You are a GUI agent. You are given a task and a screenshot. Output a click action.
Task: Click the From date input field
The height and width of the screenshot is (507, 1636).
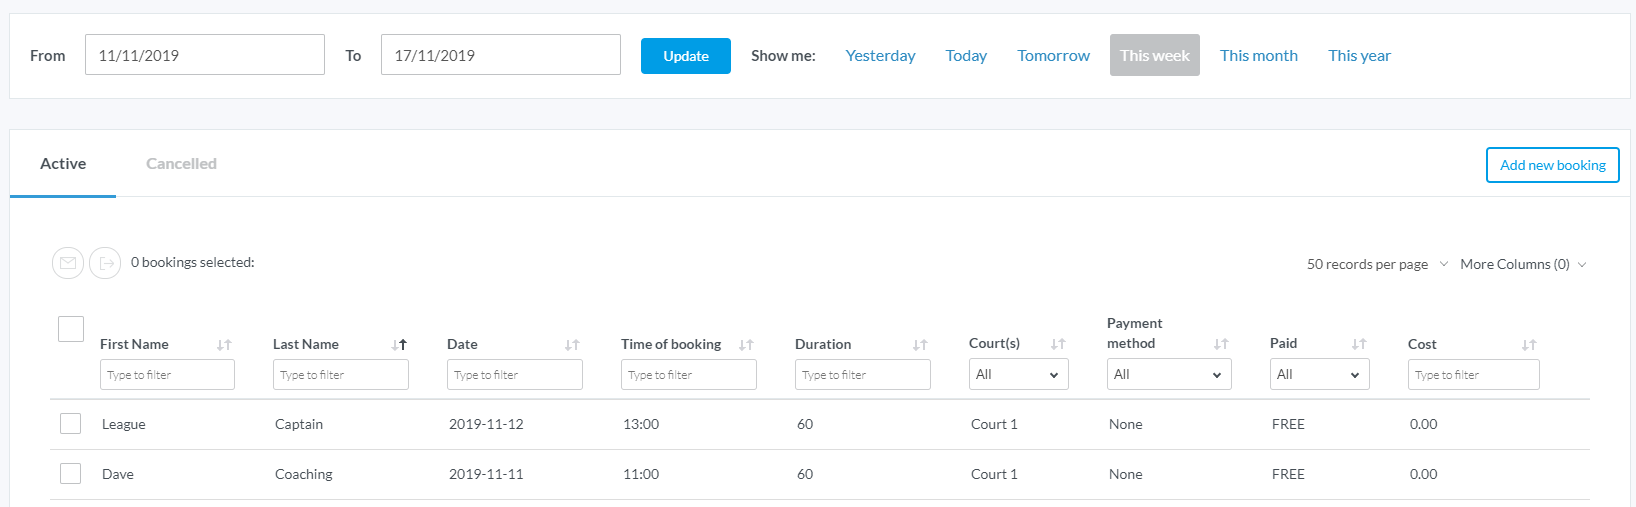205,55
